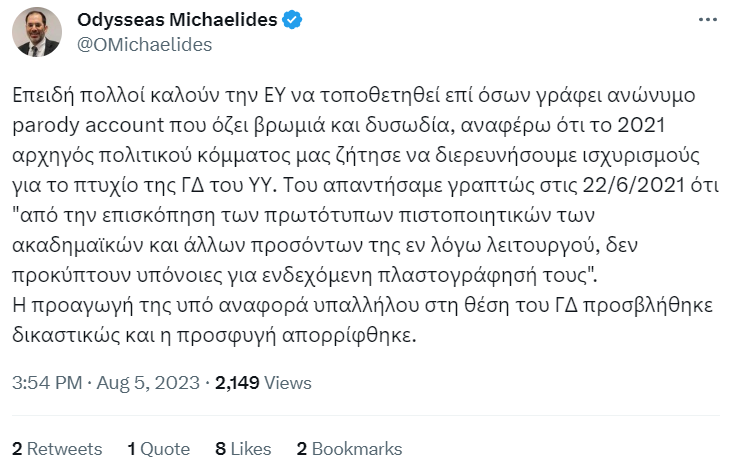Open the 1 Quote list

coord(159,448)
